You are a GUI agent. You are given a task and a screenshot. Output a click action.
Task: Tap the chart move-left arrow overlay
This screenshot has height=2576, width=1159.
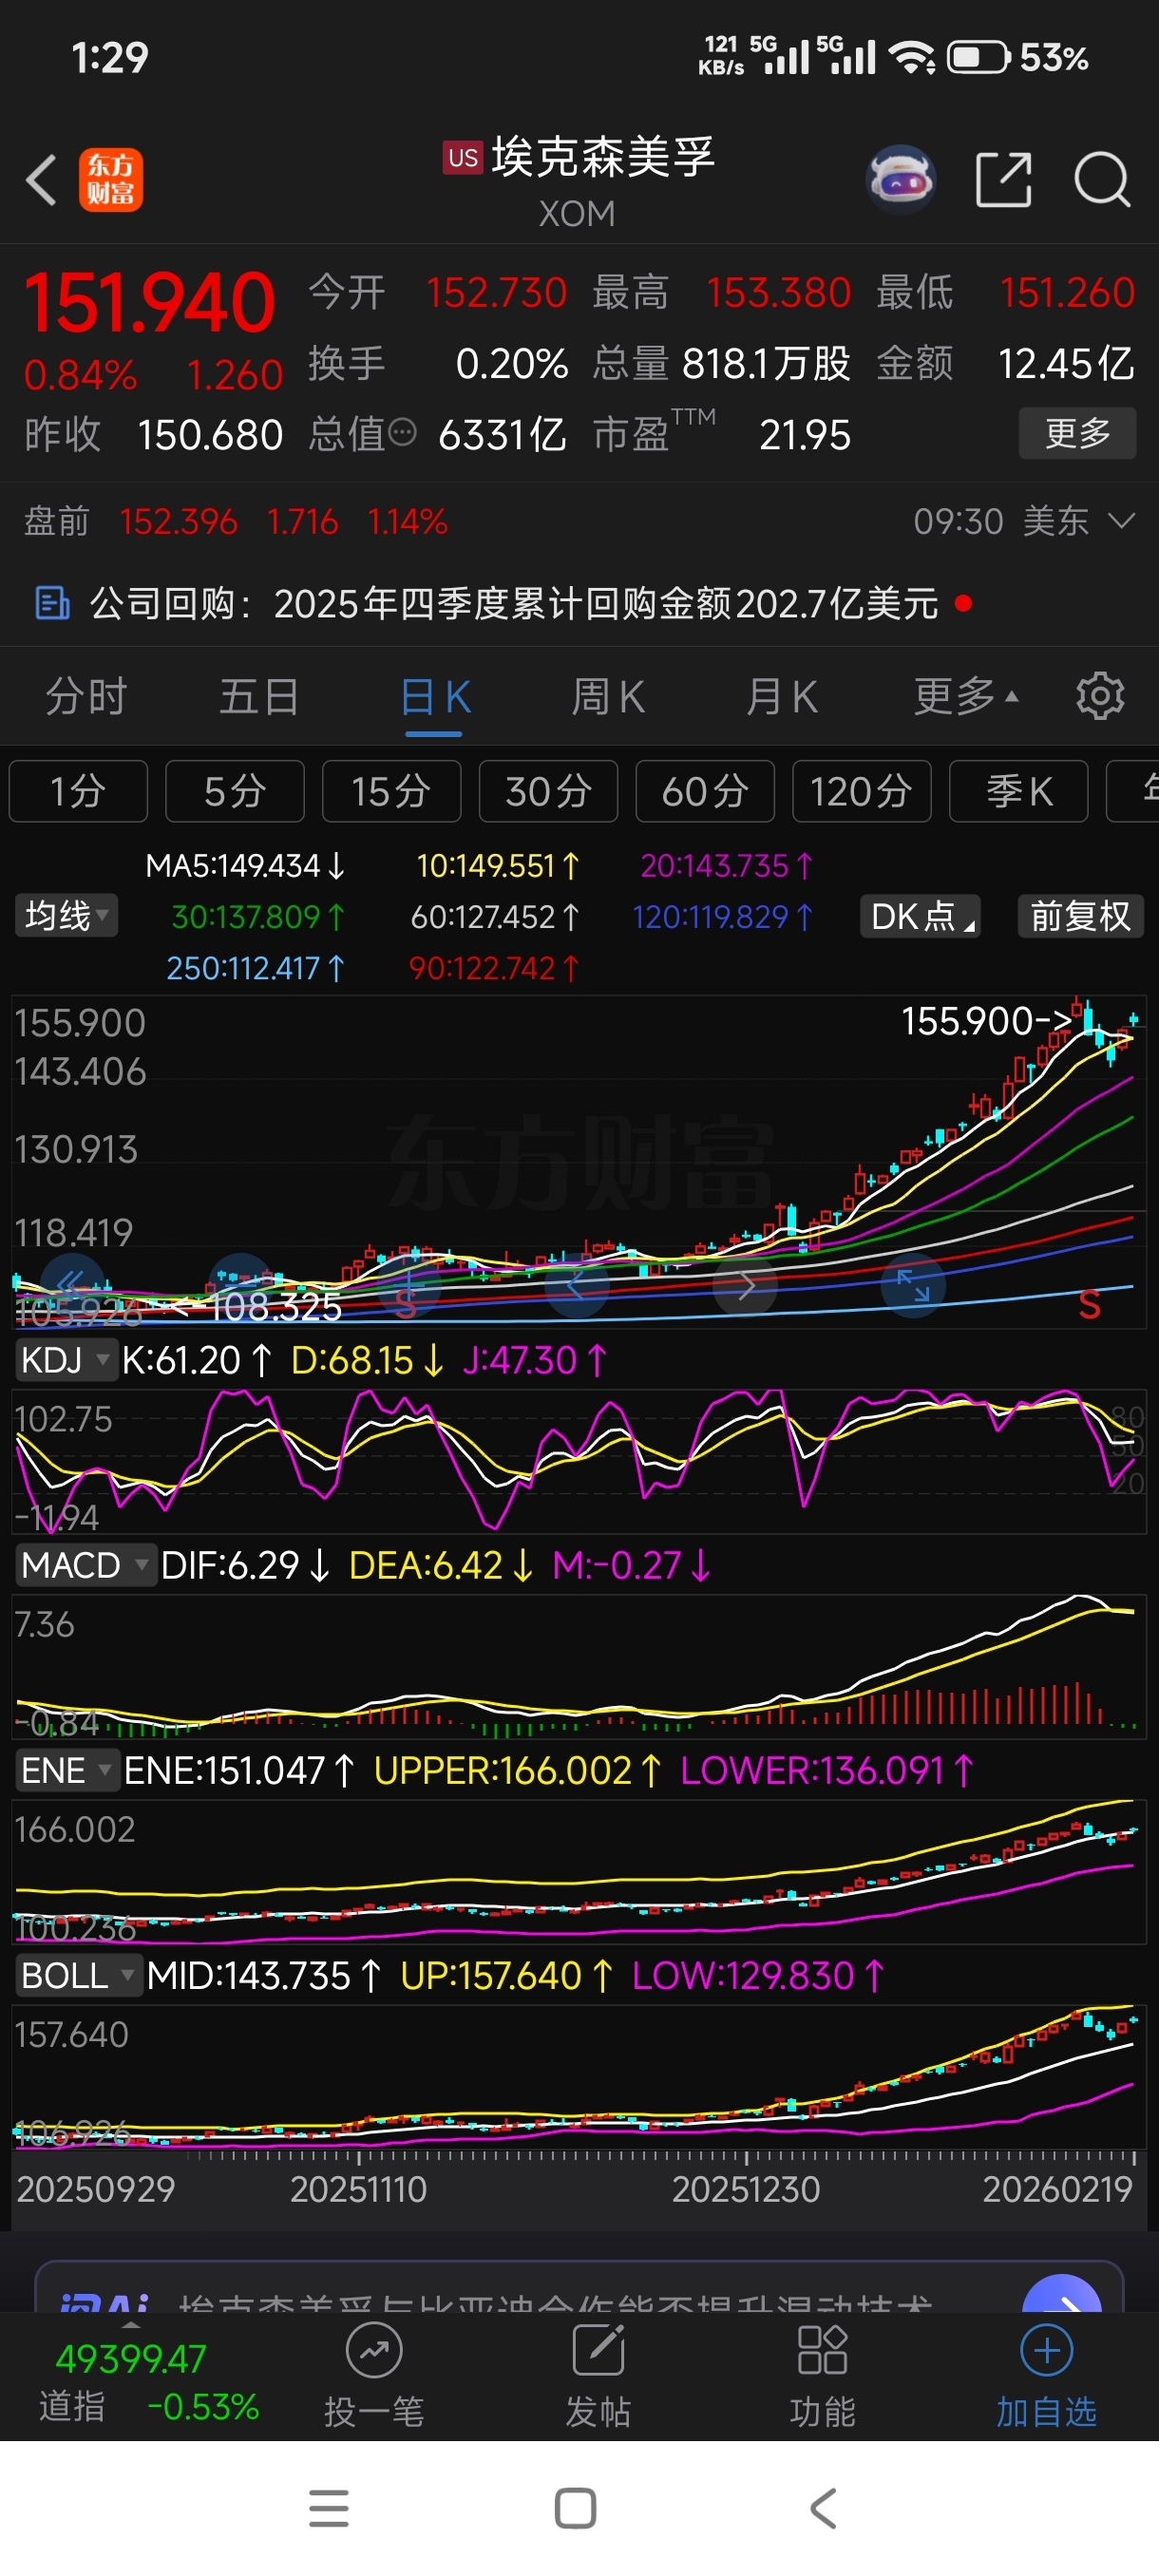pos(577,1284)
